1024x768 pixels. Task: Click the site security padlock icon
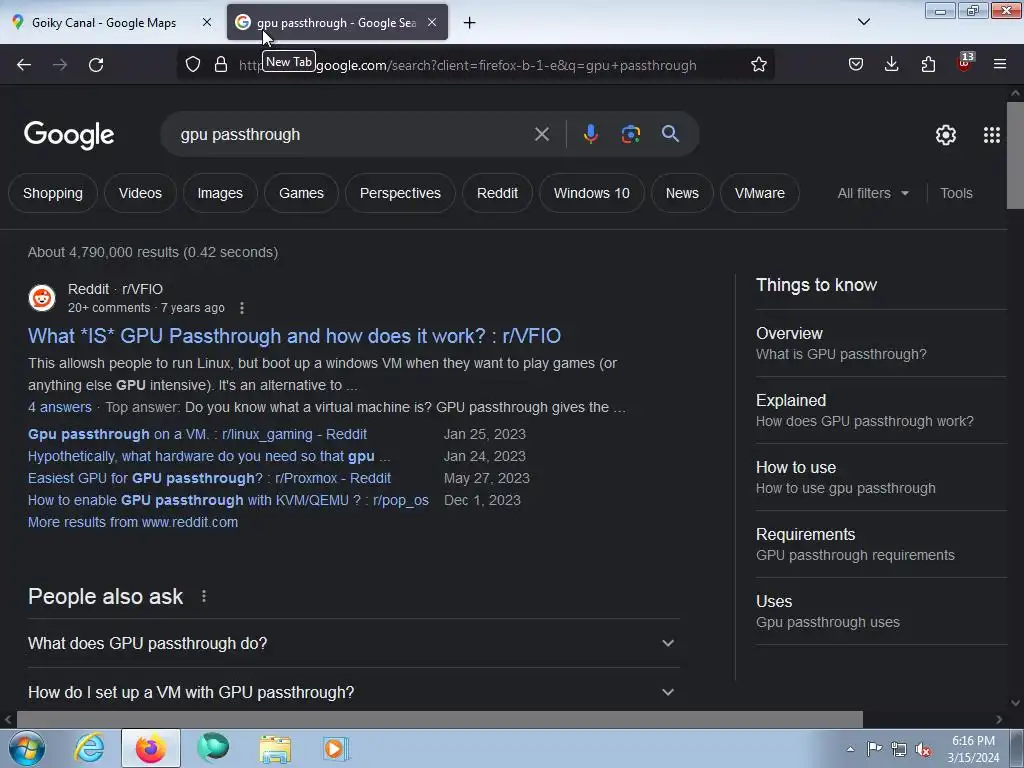click(221, 65)
